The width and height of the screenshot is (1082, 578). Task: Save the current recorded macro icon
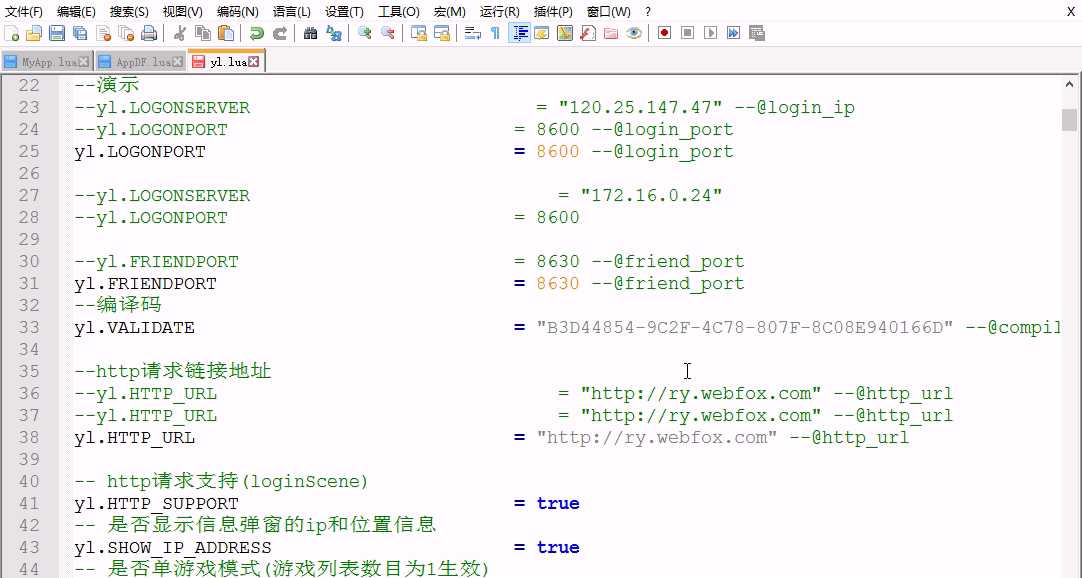(x=757, y=33)
